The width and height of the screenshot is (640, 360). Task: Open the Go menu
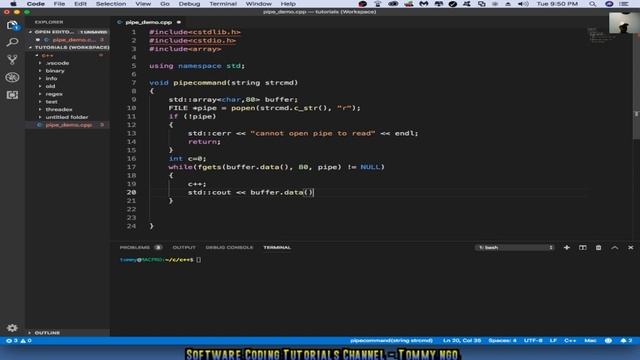(165, 4)
